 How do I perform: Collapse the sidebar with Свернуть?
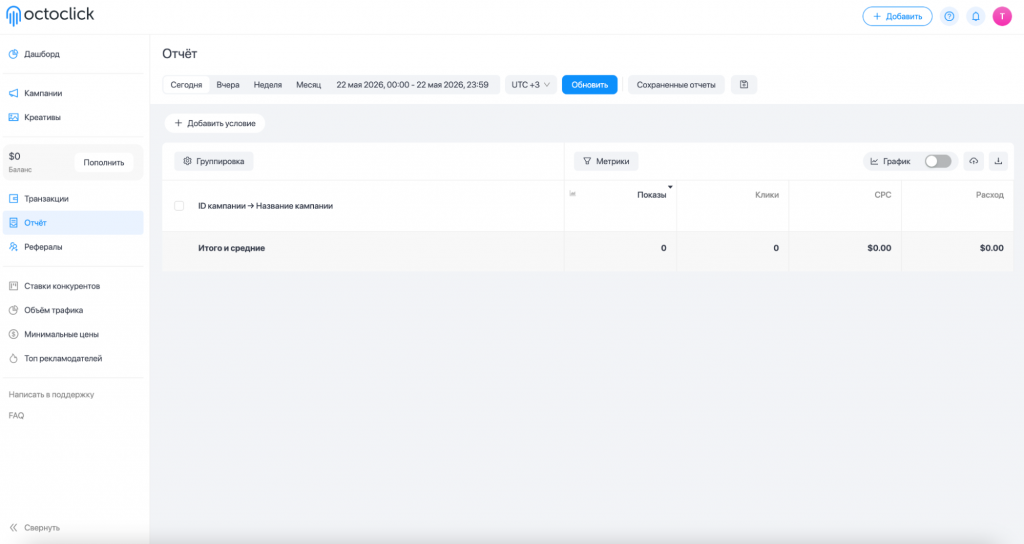[x=35, y=528]
